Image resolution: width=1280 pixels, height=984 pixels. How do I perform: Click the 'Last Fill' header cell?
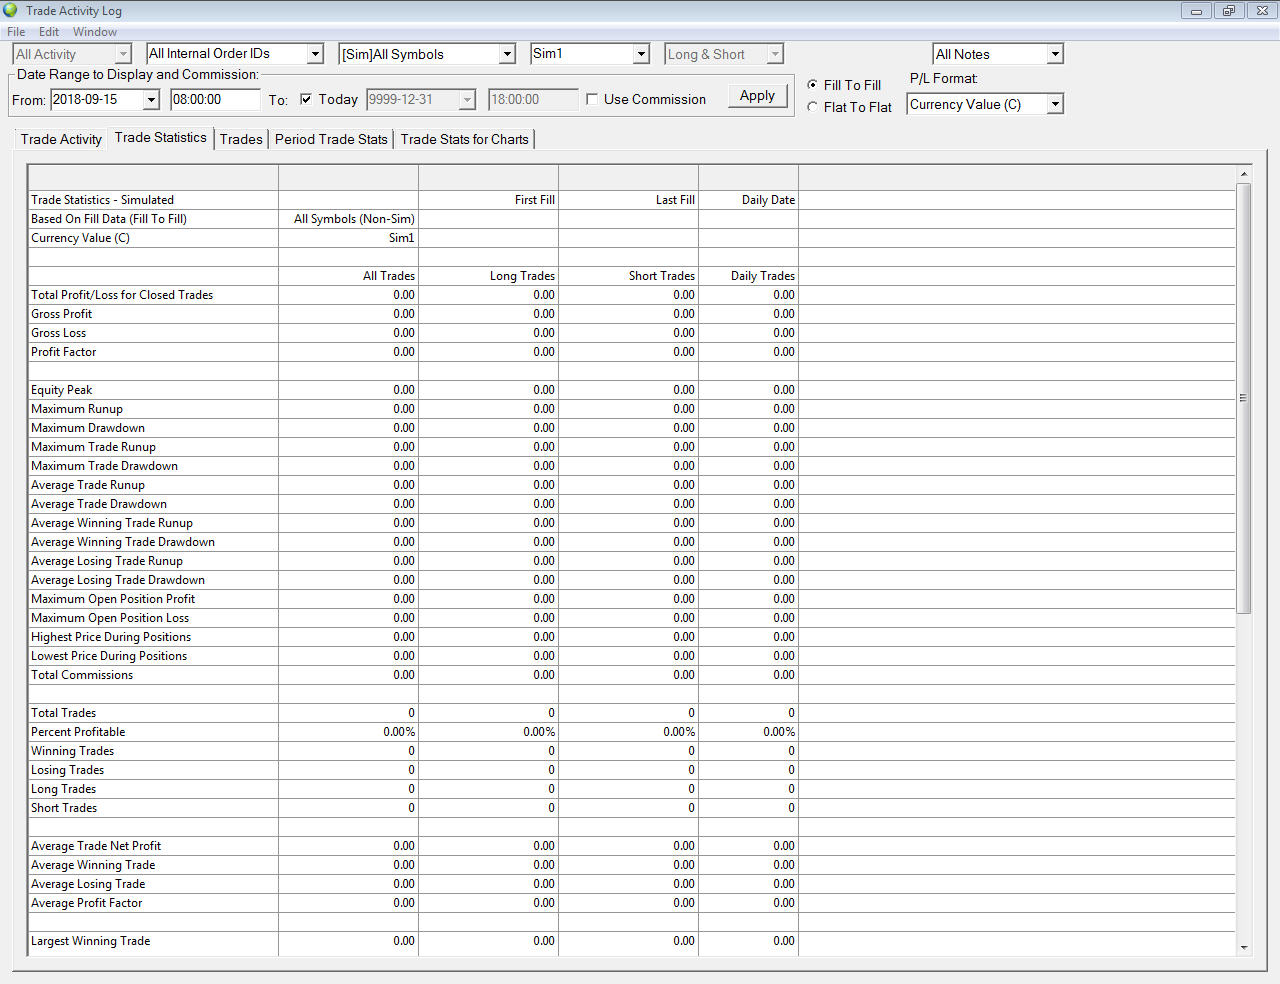675,200
